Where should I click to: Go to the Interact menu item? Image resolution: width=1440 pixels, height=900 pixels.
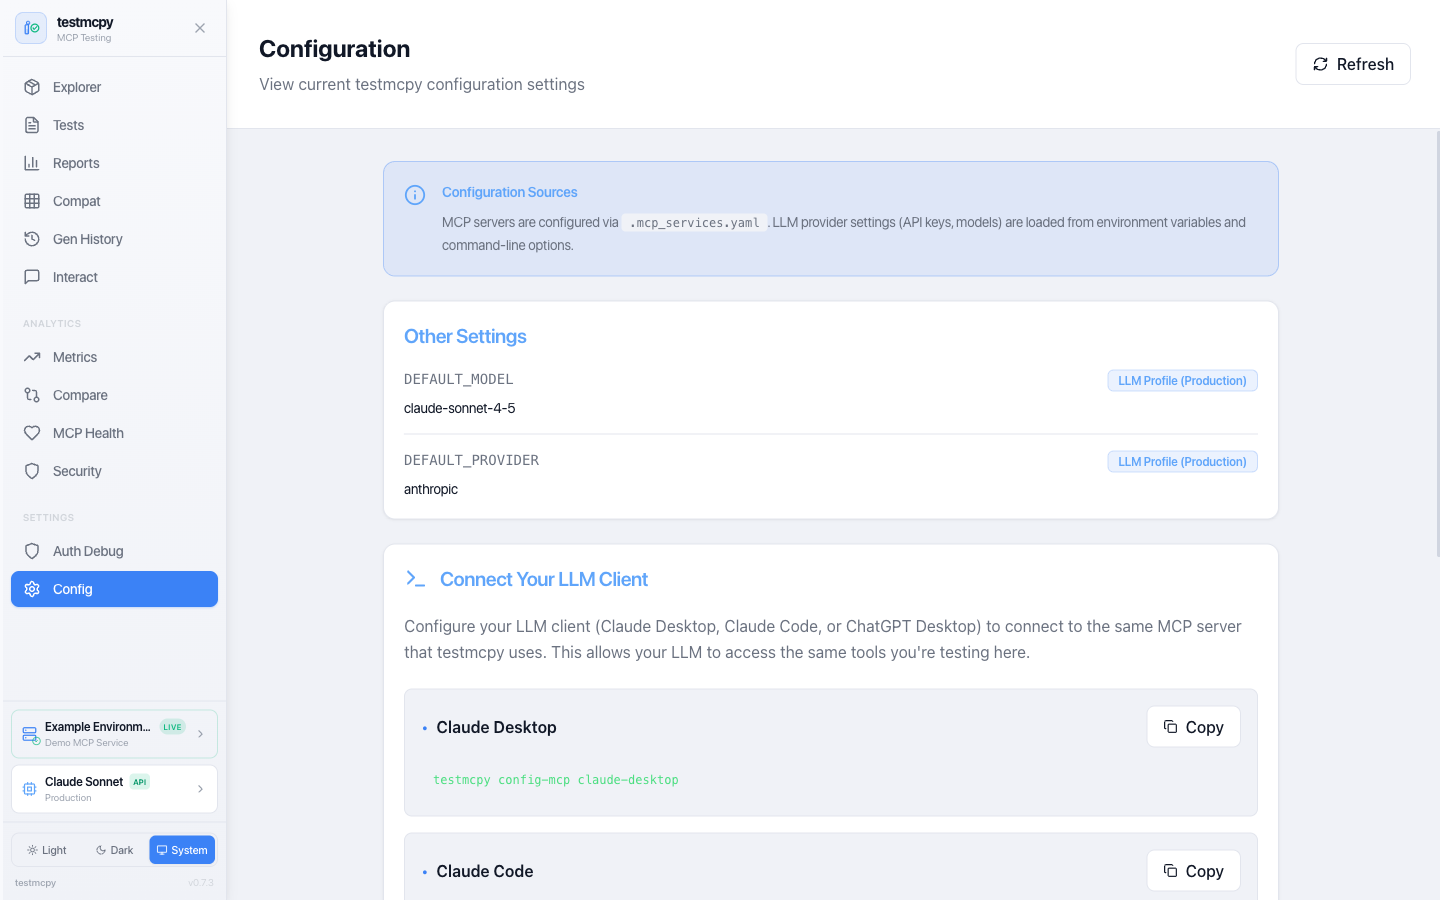[114, 277]
